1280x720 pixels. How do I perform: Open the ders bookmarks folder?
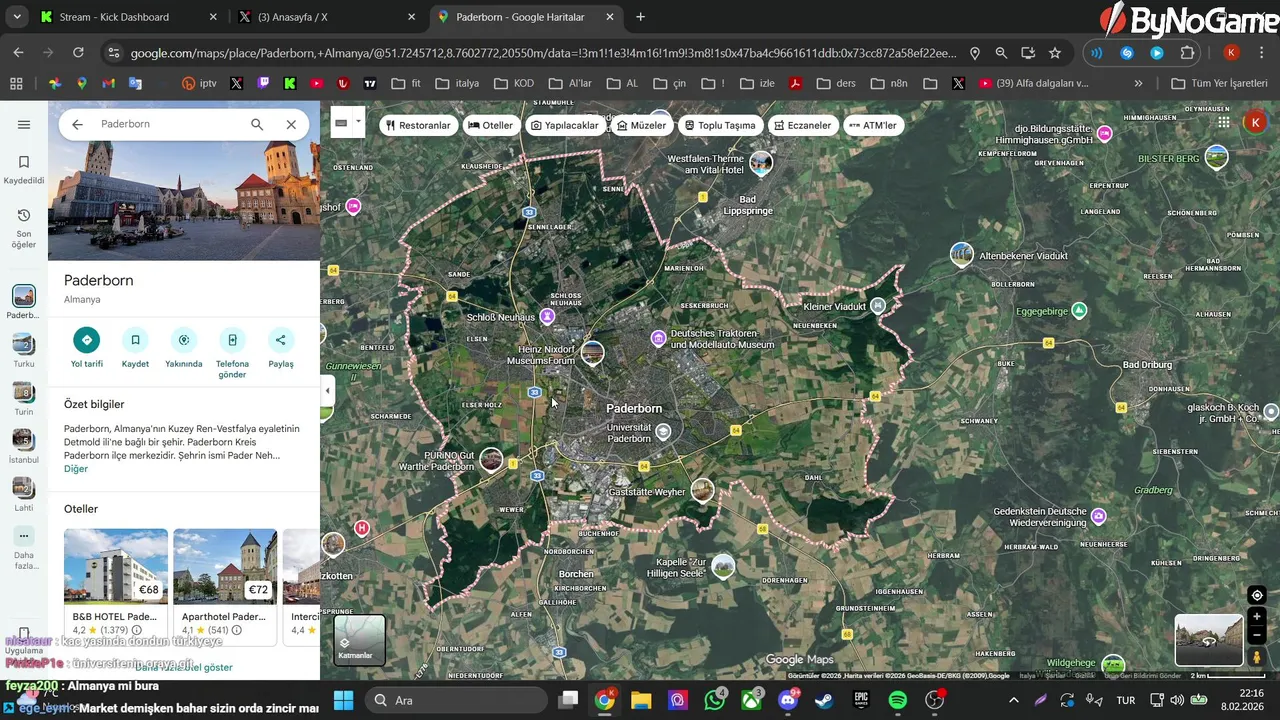[x=836, y=83]
